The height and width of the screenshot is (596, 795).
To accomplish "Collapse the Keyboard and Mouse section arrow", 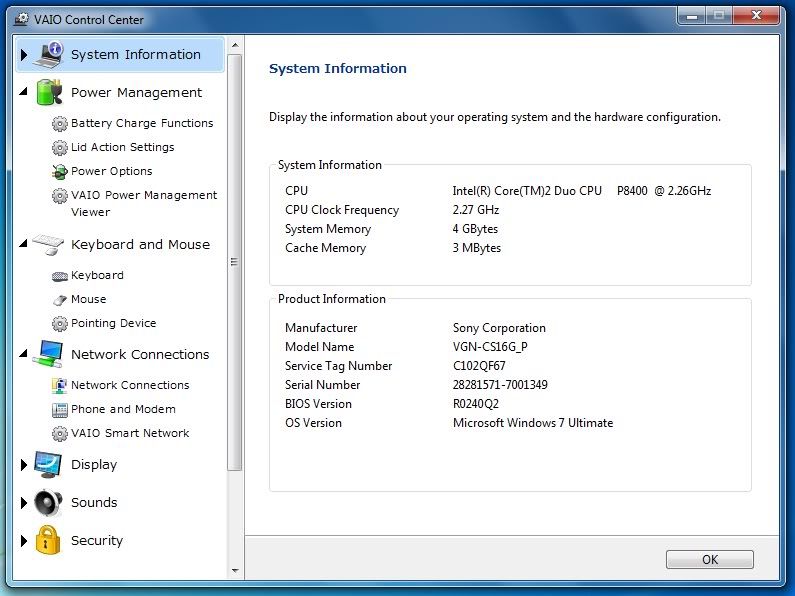I will click(23, 244).
